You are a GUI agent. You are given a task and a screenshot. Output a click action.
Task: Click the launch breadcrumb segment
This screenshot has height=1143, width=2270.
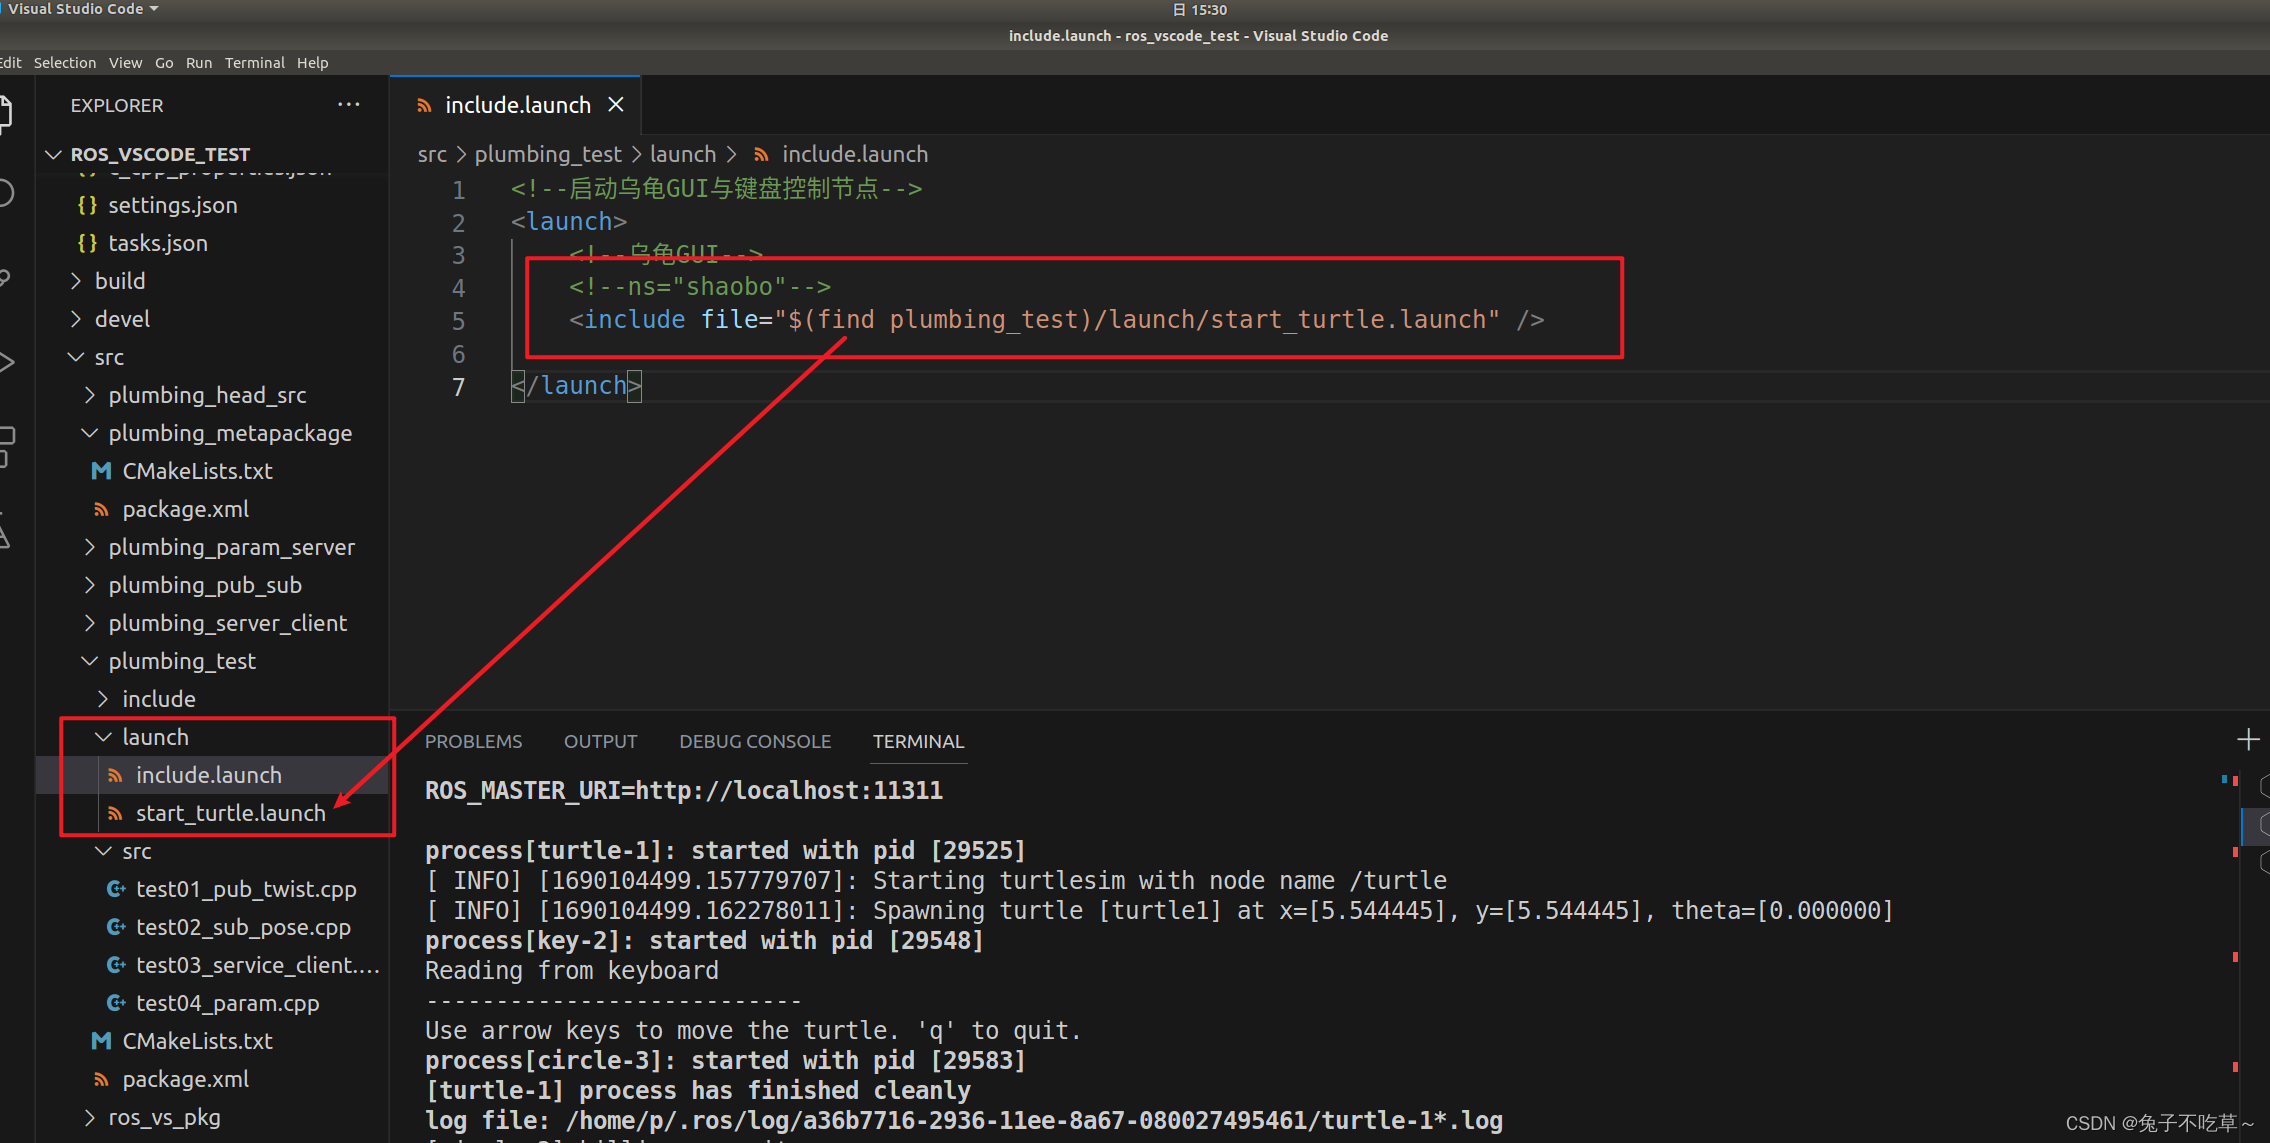(x=682, y=154)
